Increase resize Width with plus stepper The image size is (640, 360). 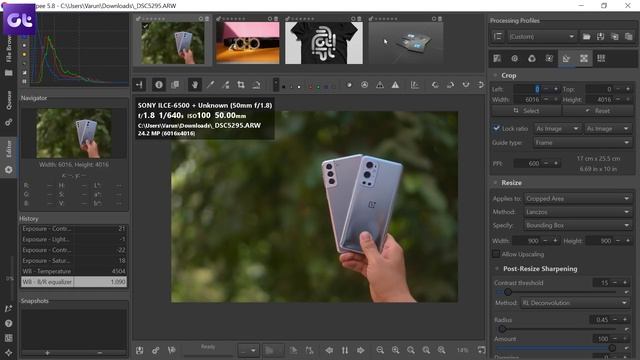click(555, 241)
